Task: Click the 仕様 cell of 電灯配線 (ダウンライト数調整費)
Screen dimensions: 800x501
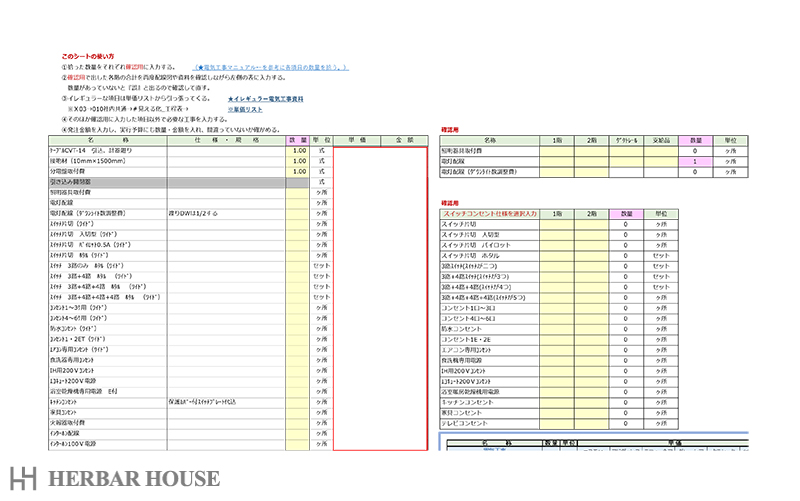Action: click(226, 213)
